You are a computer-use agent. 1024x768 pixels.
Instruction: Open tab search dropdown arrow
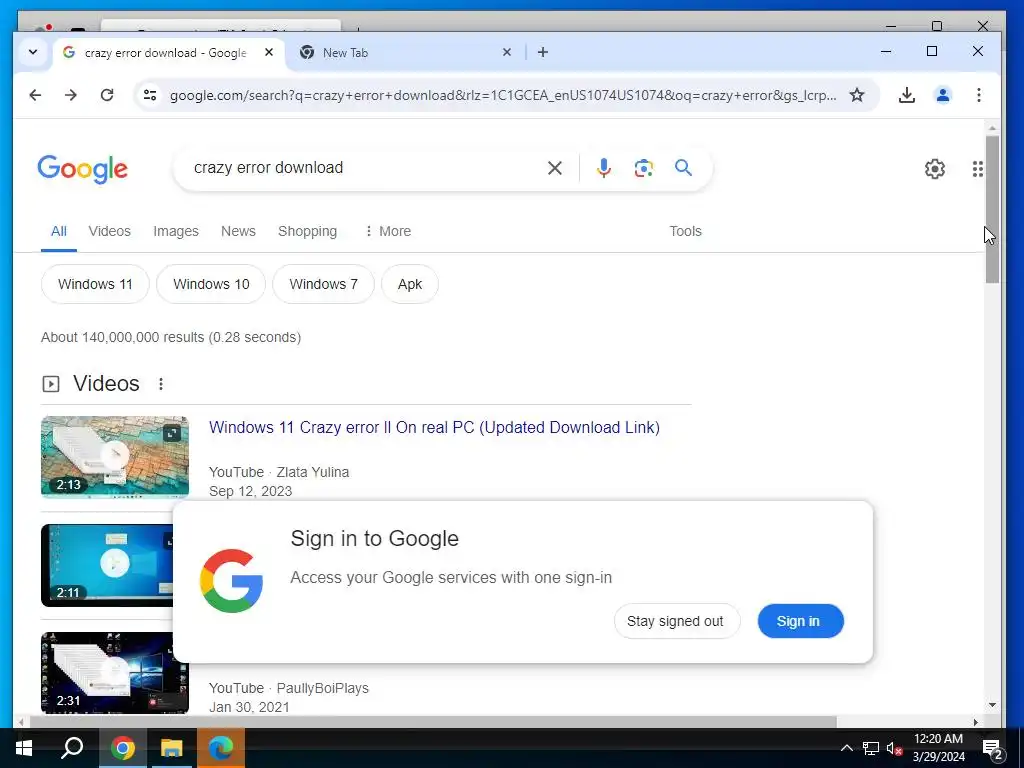click(33, 52)
